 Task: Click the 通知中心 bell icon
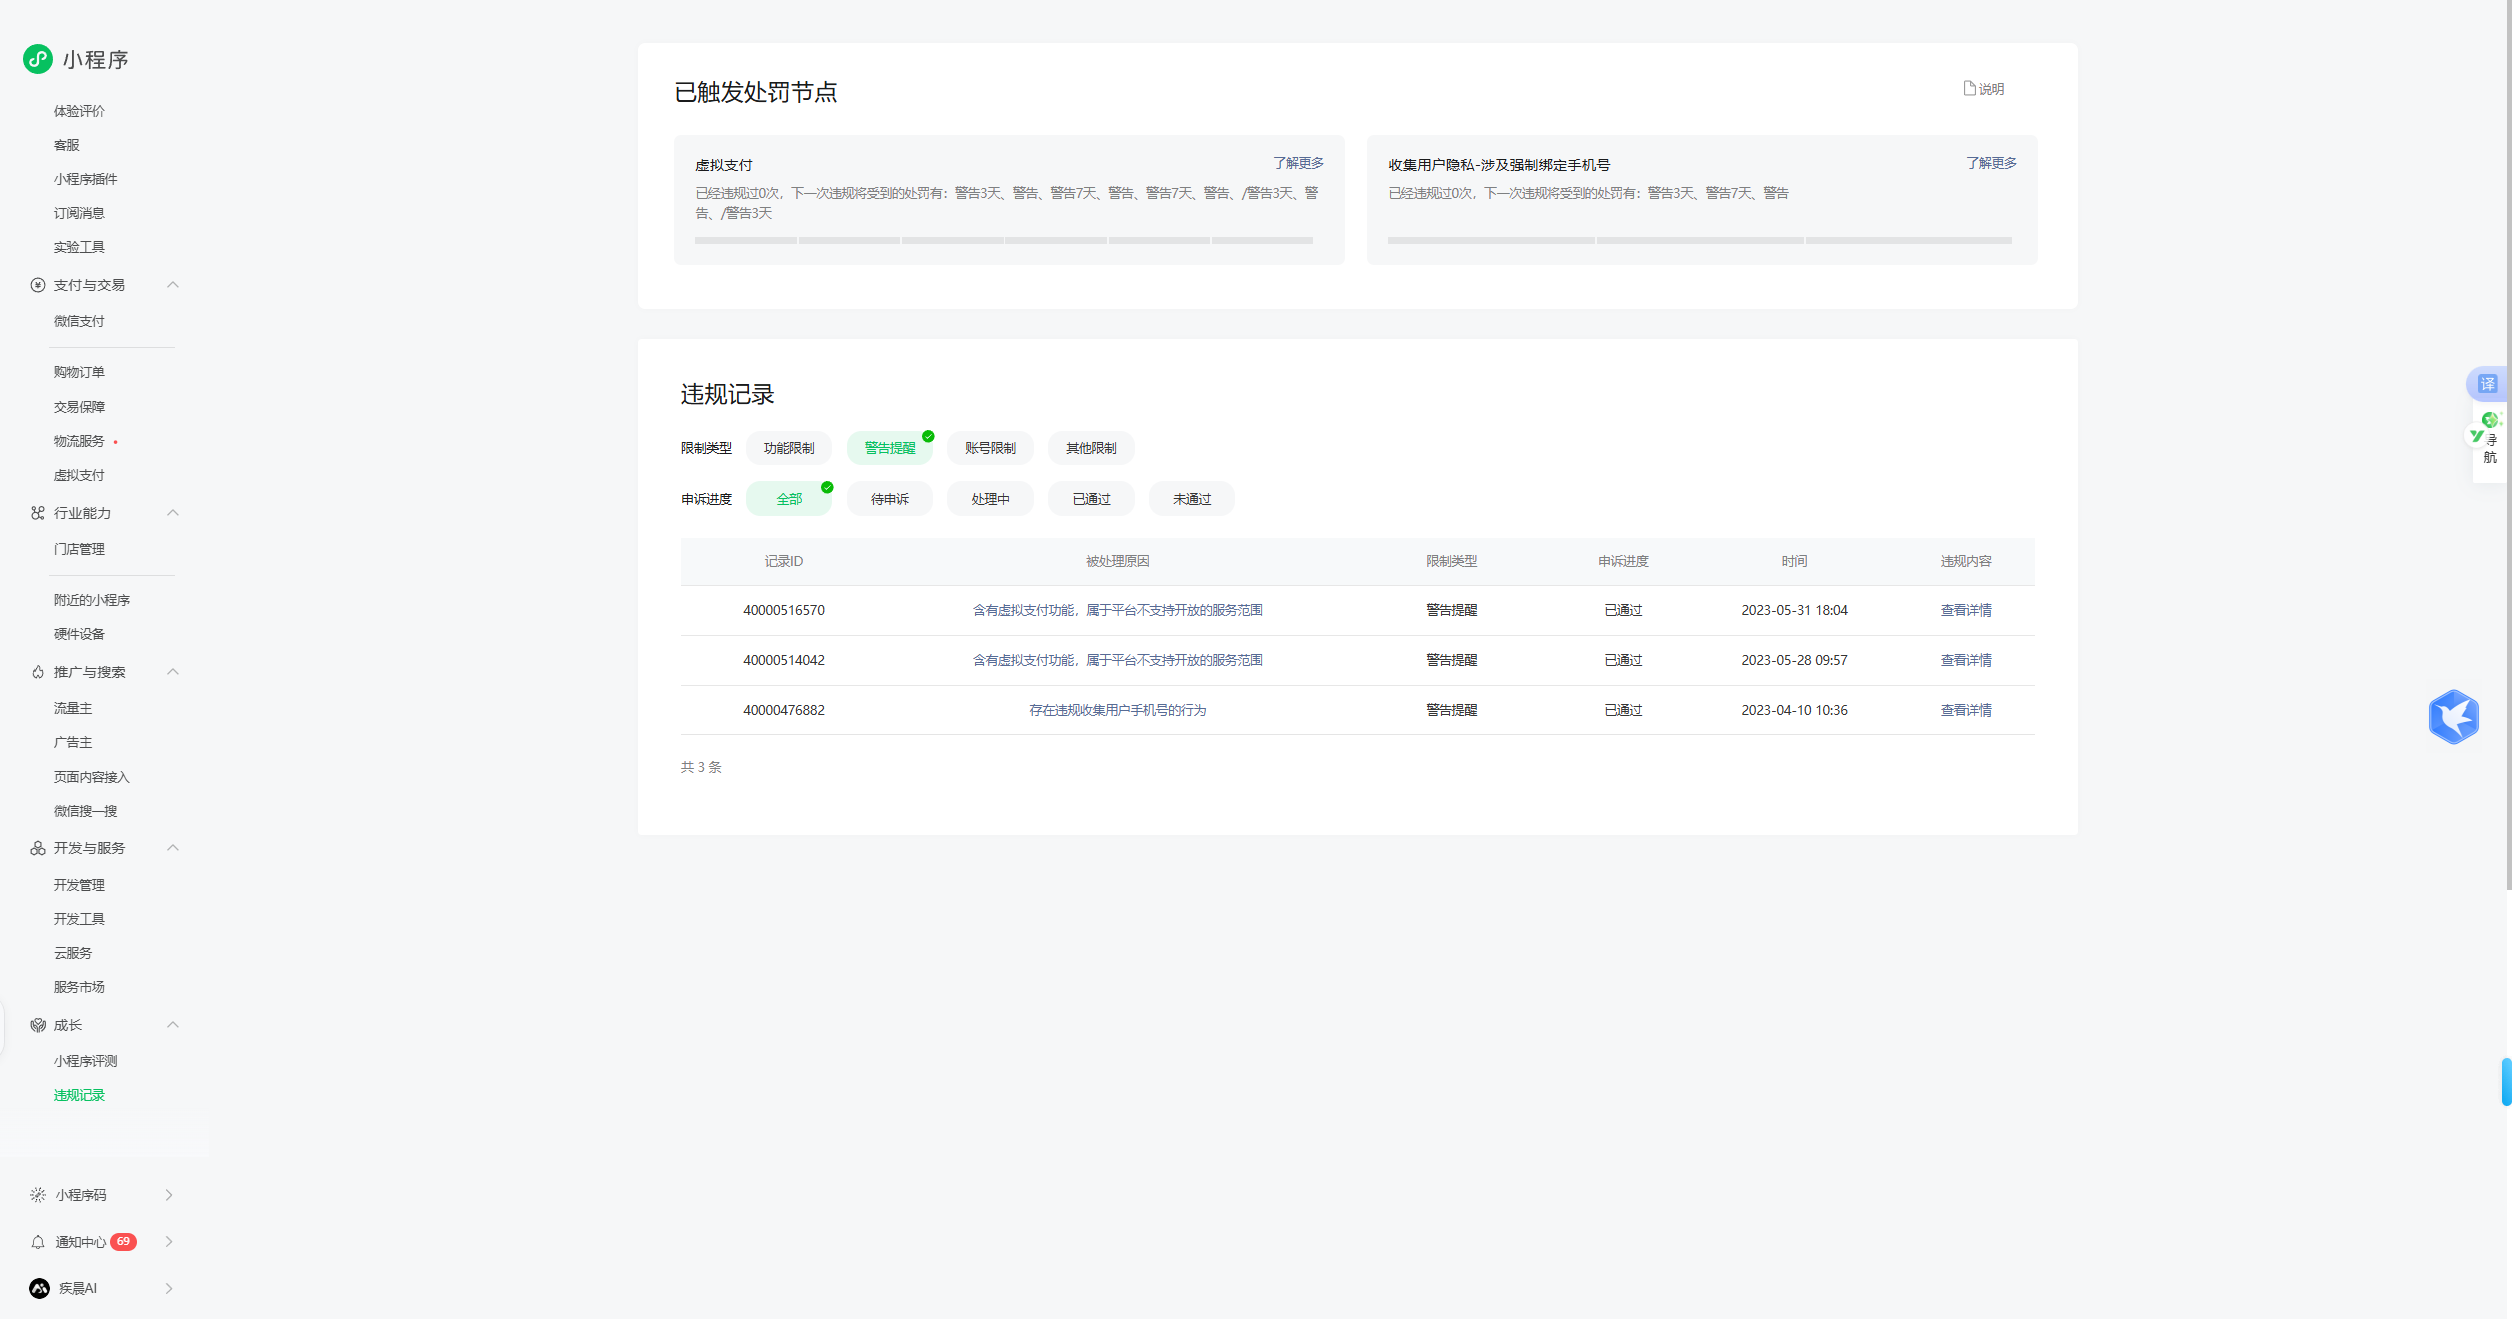(38, 1242)
